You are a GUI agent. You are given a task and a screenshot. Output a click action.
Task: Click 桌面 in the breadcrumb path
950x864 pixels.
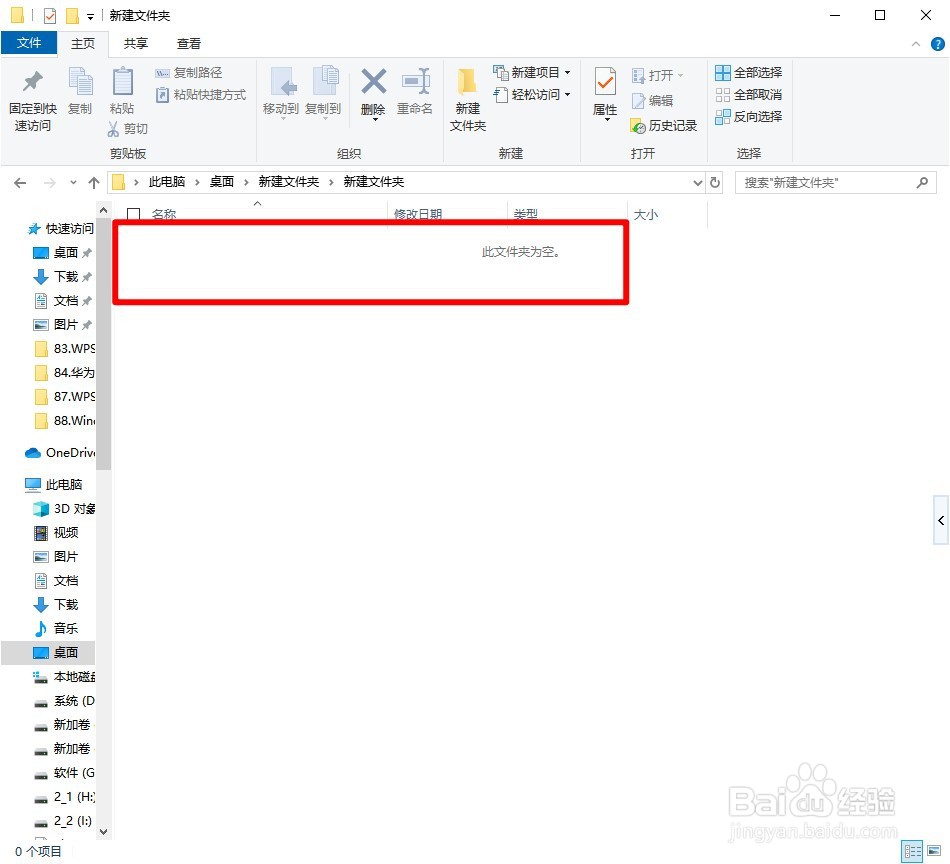pos(221,182)
